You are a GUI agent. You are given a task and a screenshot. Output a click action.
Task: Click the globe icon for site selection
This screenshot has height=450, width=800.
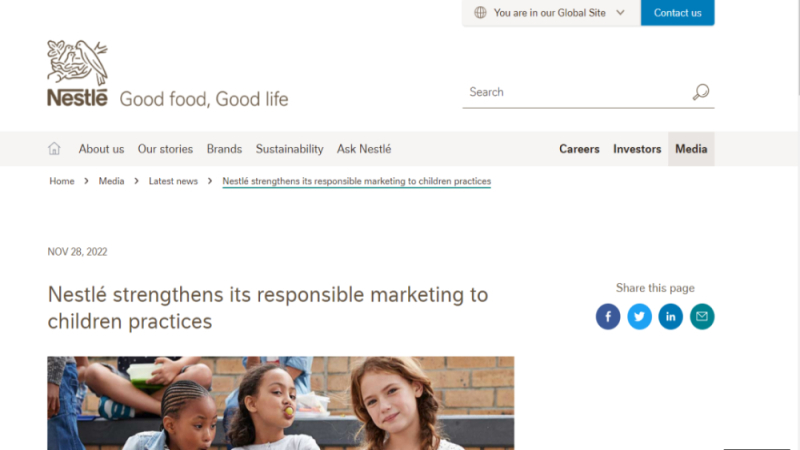point(480,13)
